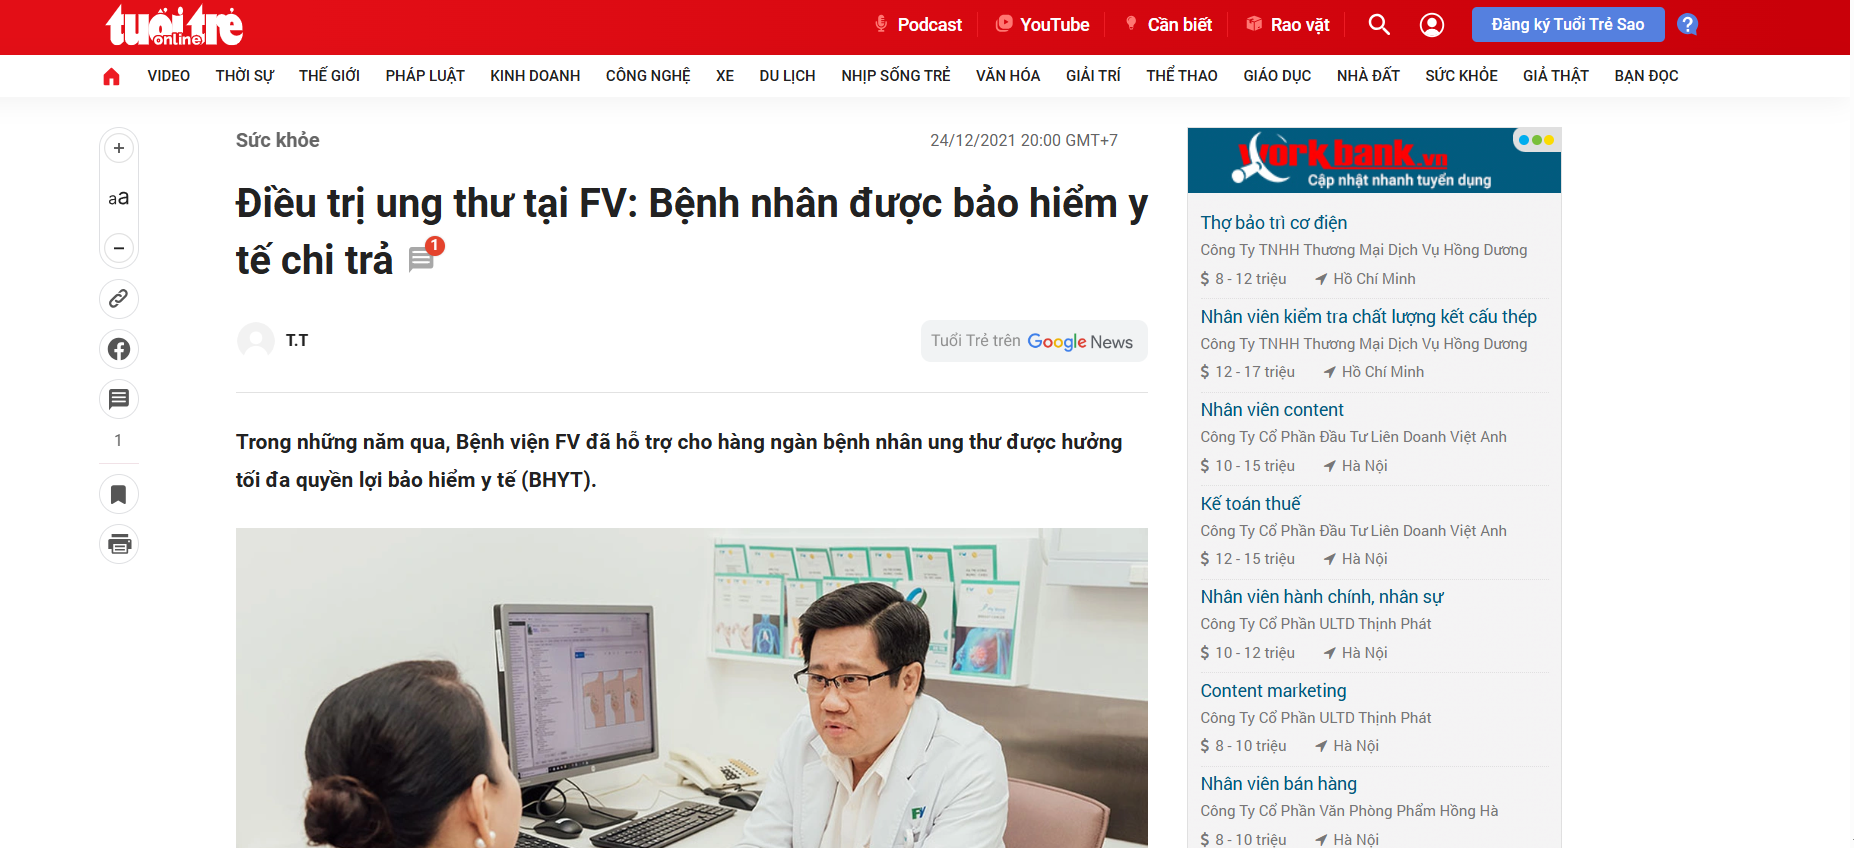The height and width of the screenshot is (848, 1854).
Task: Print the article using printer icon
Action: pos(119,544)
